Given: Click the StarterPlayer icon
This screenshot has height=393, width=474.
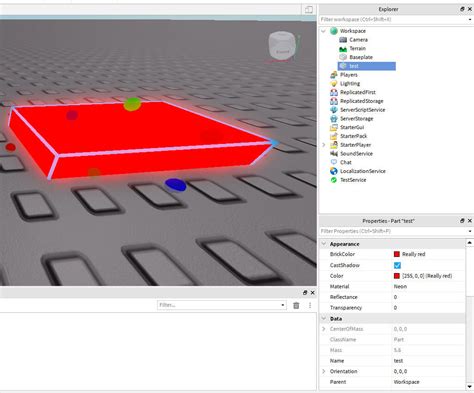Looking at the screenshot, I should click(x=334, y=145).
